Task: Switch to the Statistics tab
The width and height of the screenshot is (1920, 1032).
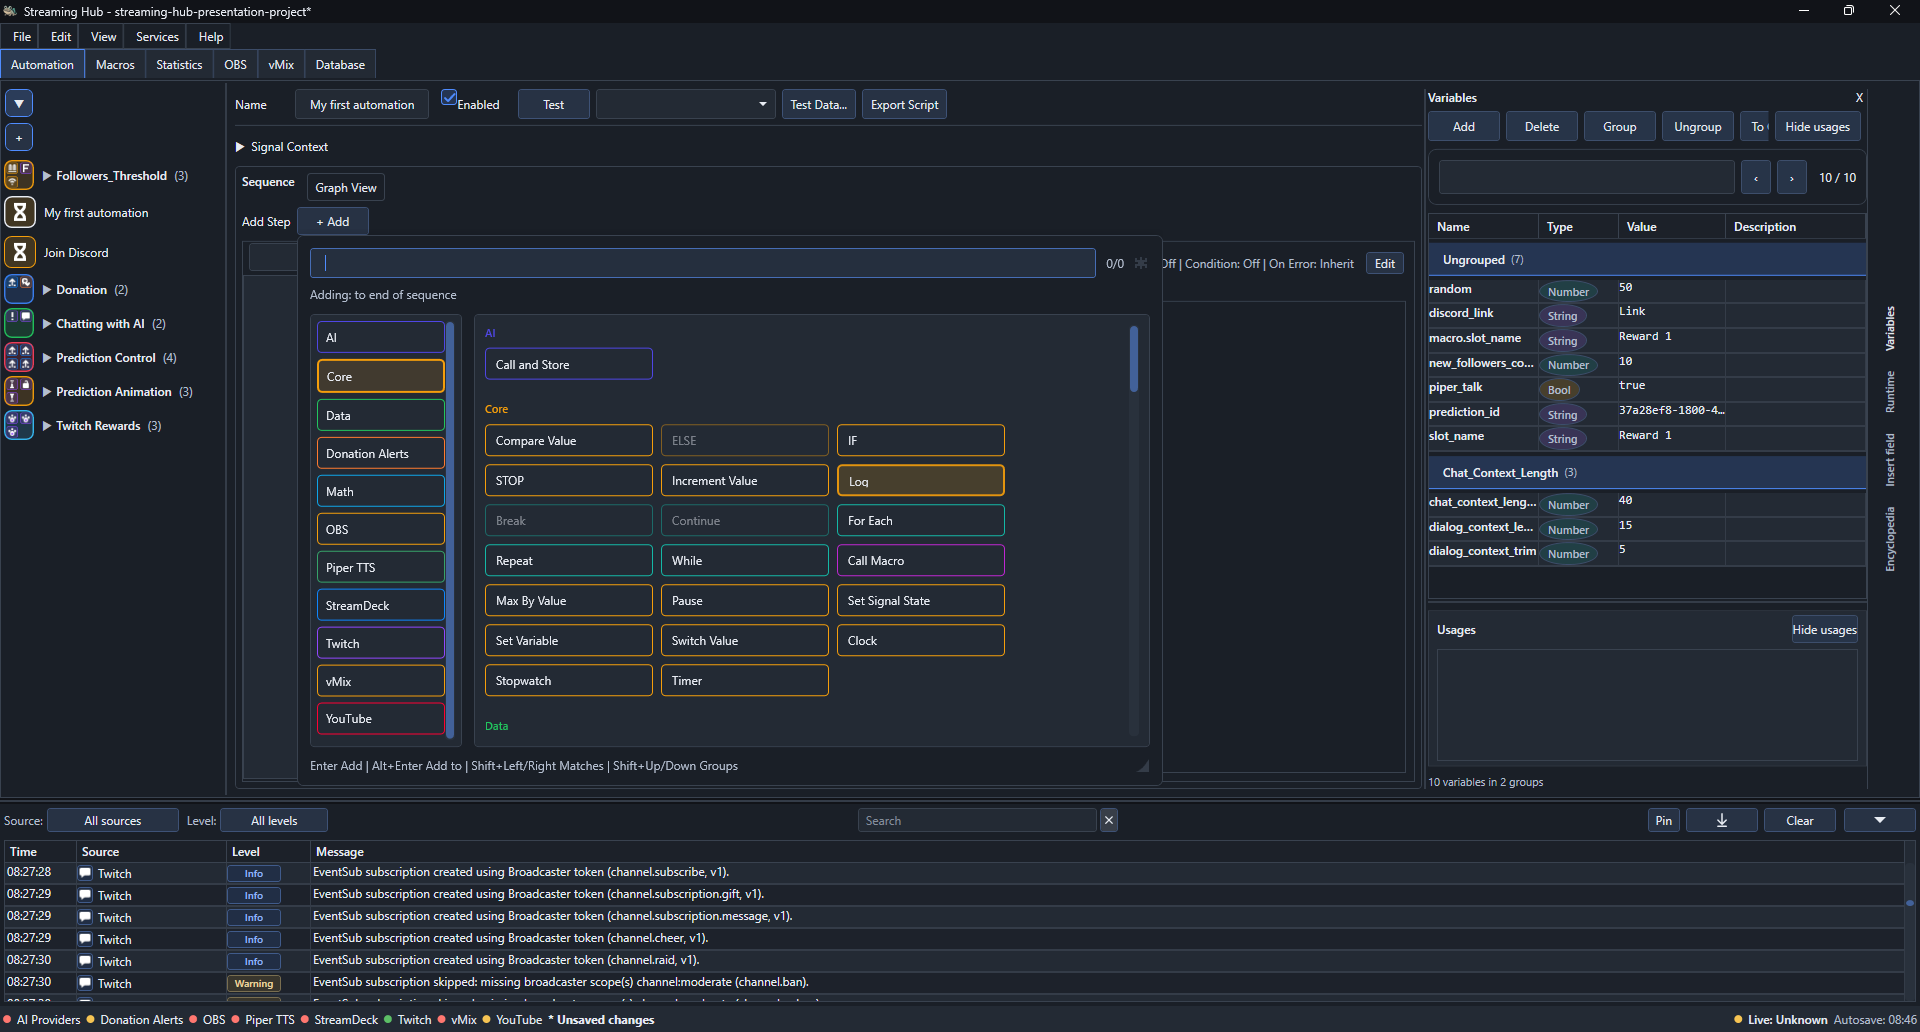Action: click(179, 64)
